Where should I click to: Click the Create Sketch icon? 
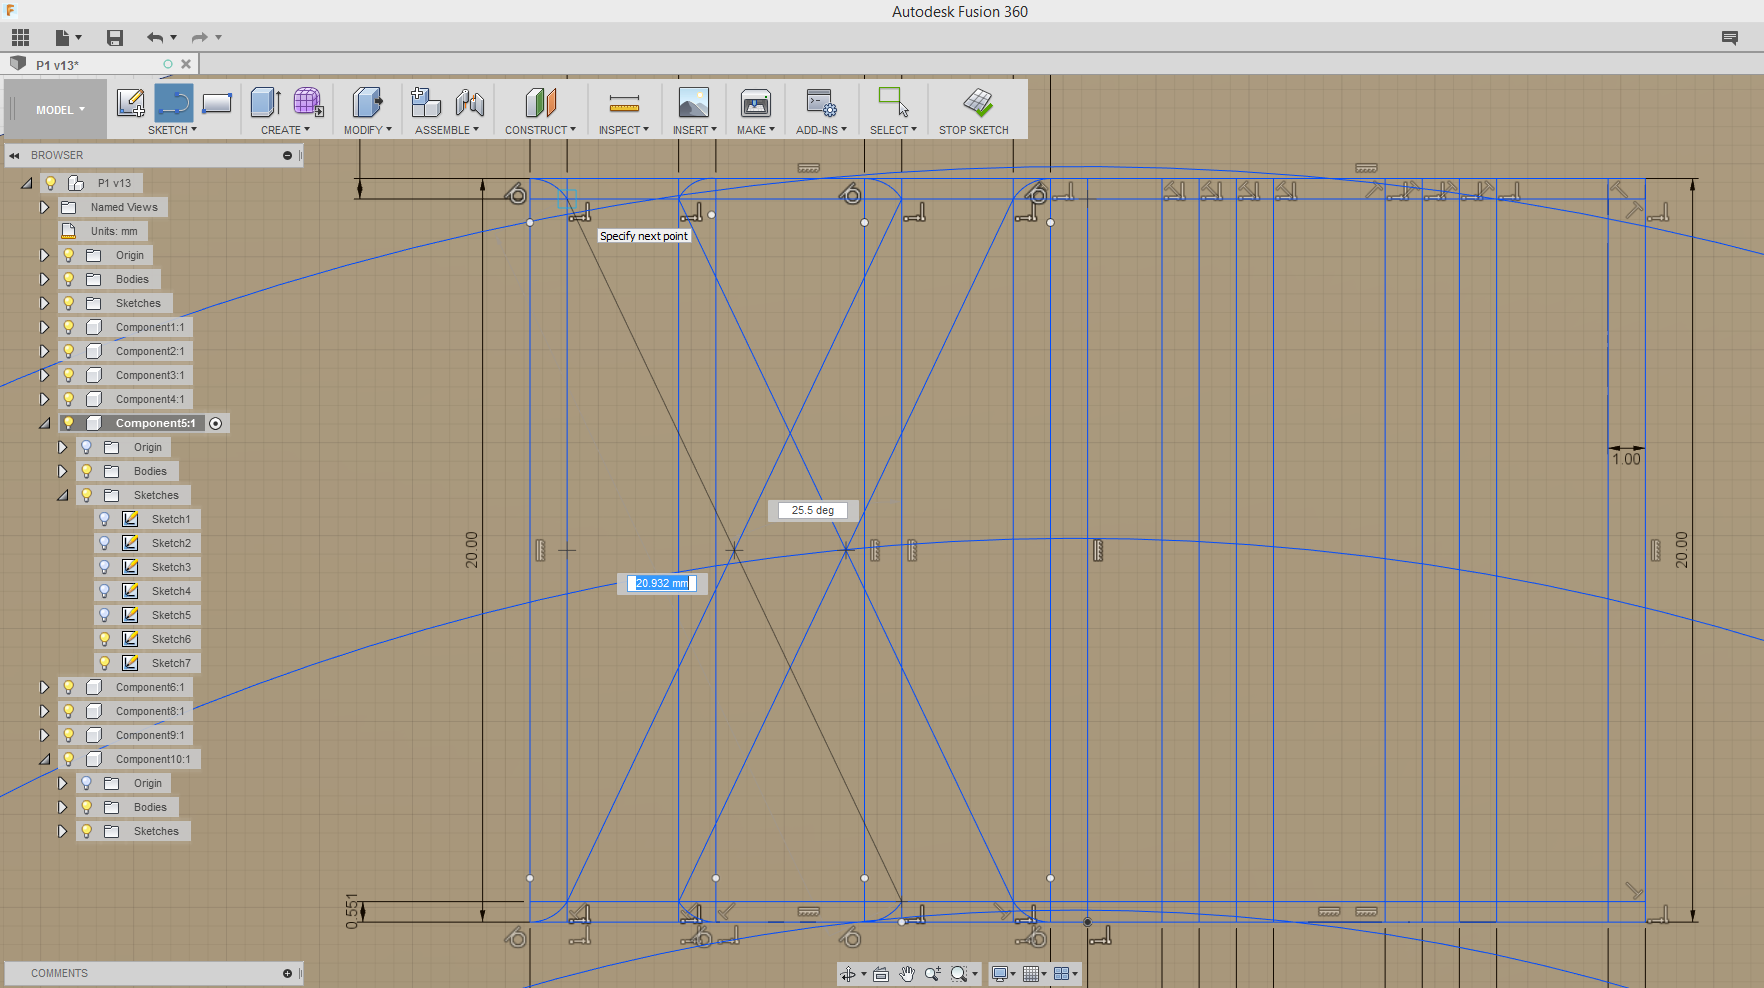131,103
